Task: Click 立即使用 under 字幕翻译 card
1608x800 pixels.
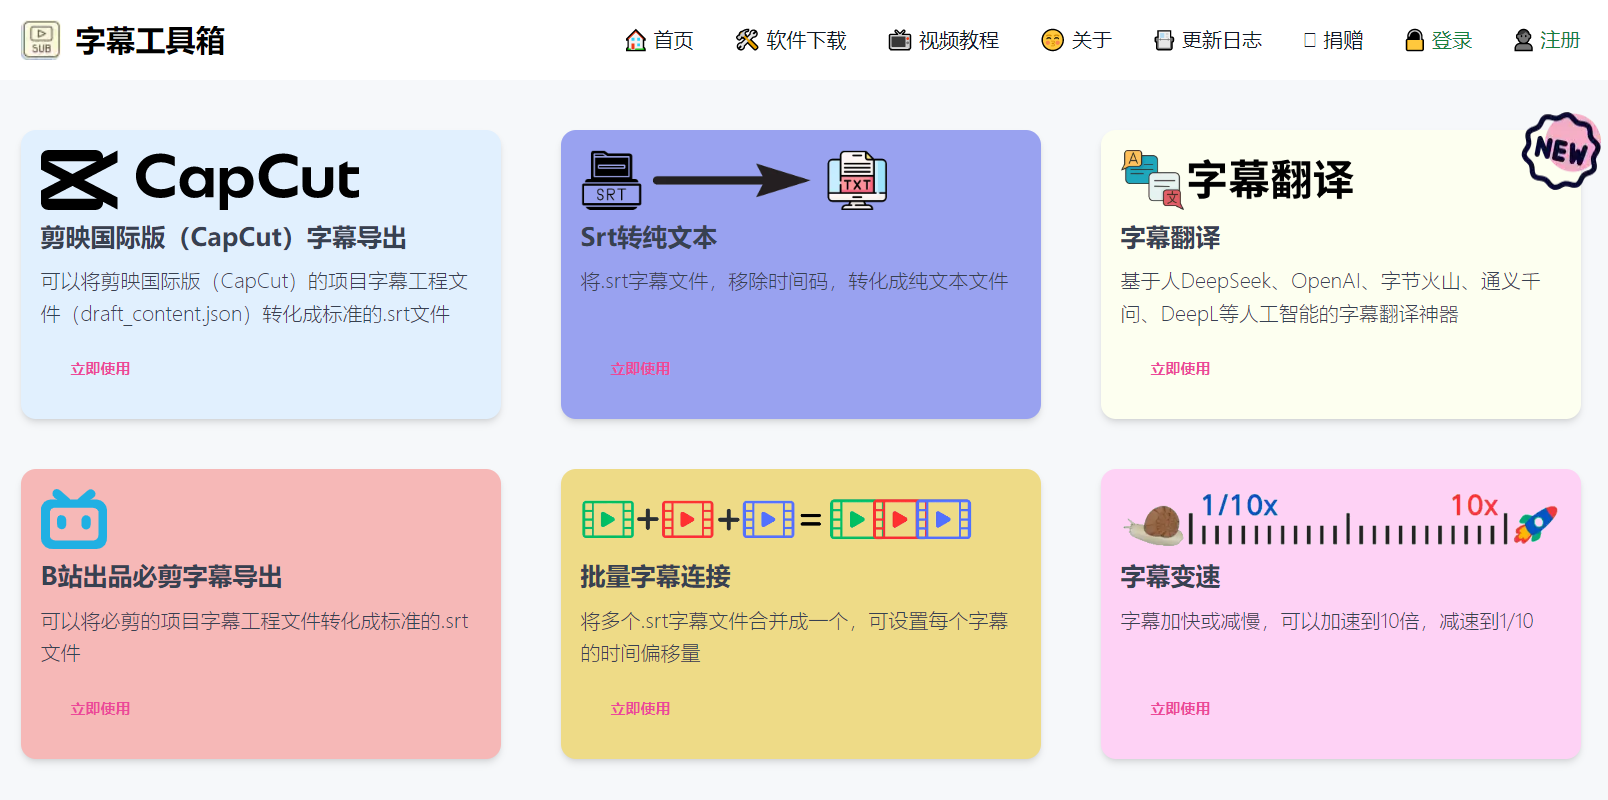Action: point(1180,369)
